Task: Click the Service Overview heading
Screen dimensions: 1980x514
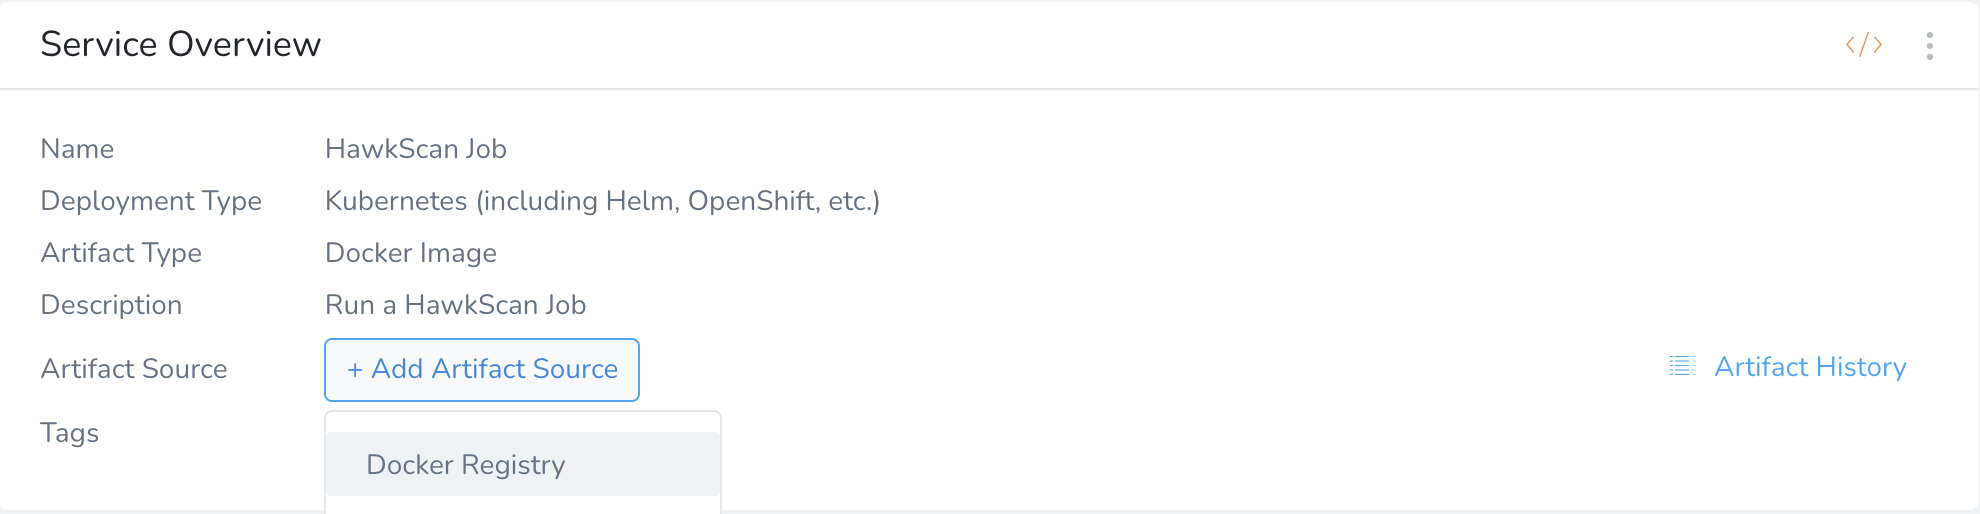Action: pos(180,45)
